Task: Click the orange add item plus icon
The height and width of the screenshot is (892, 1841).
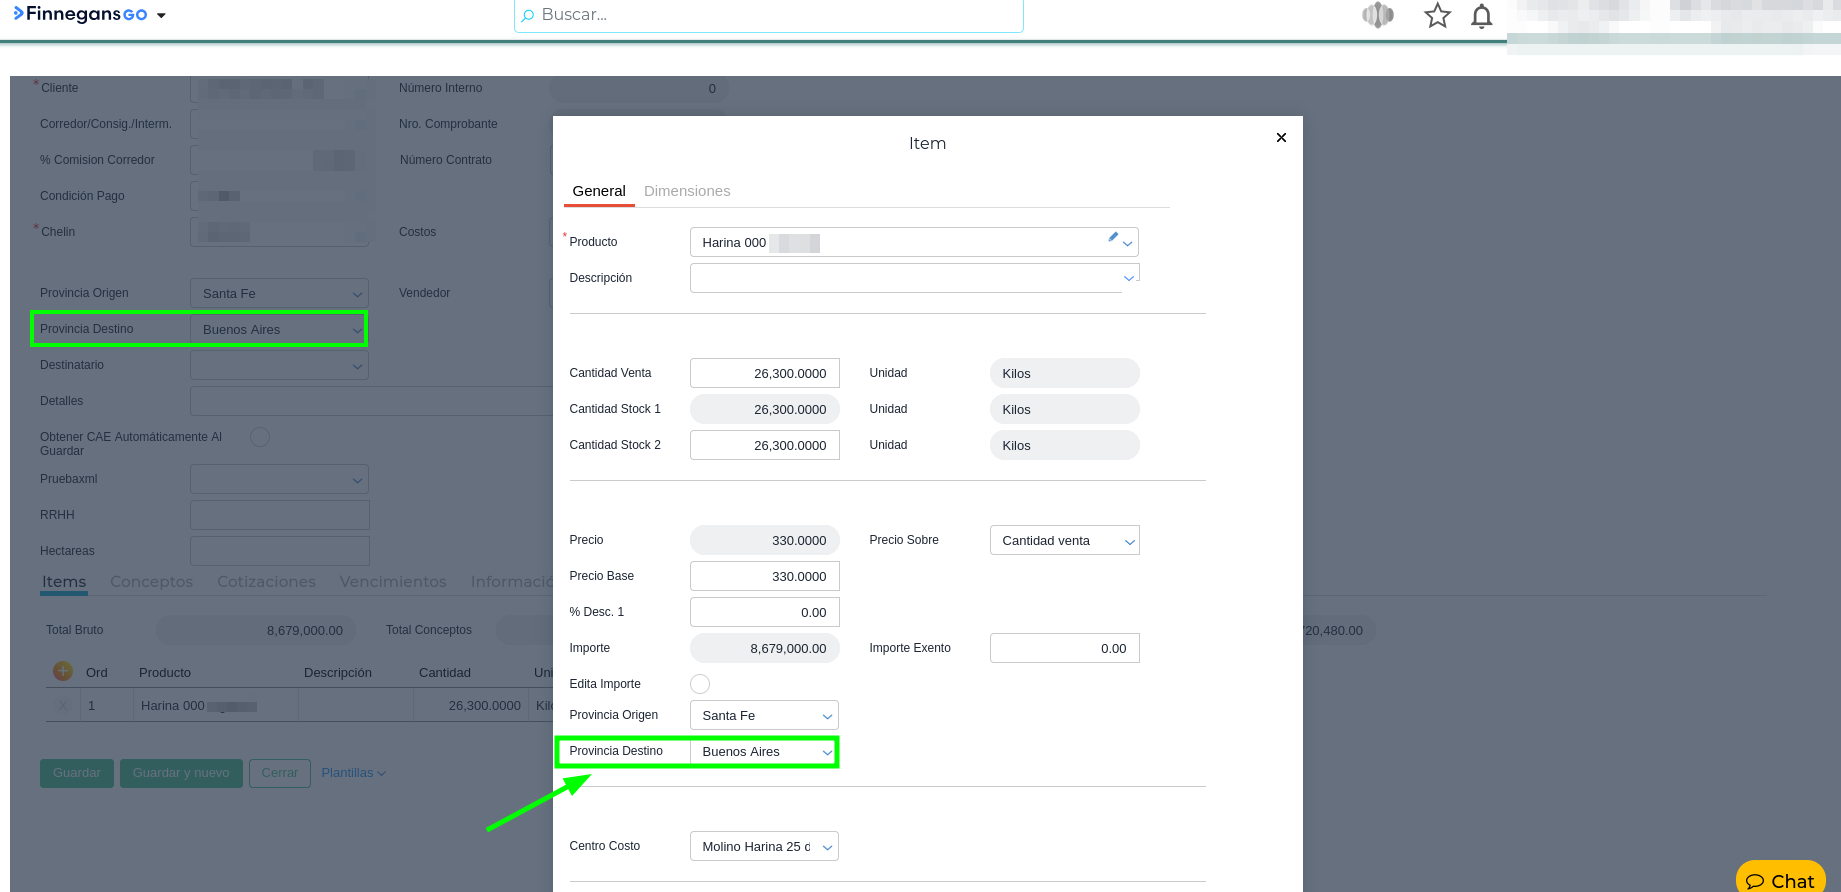Action: (63, 671)
